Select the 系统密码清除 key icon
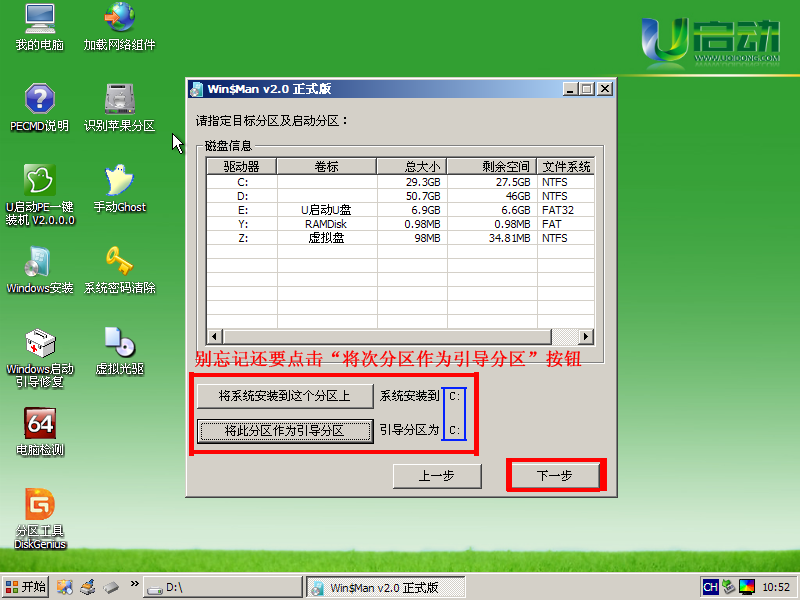 tap(119, 270)
